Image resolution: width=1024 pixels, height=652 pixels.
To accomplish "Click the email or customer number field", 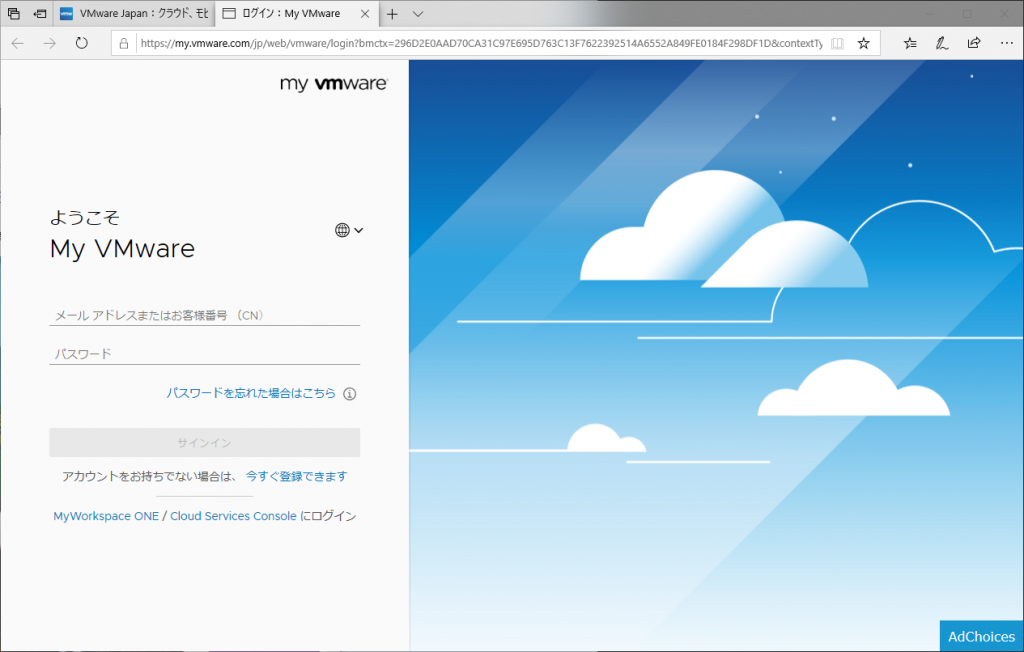I will tap(204, 316).
